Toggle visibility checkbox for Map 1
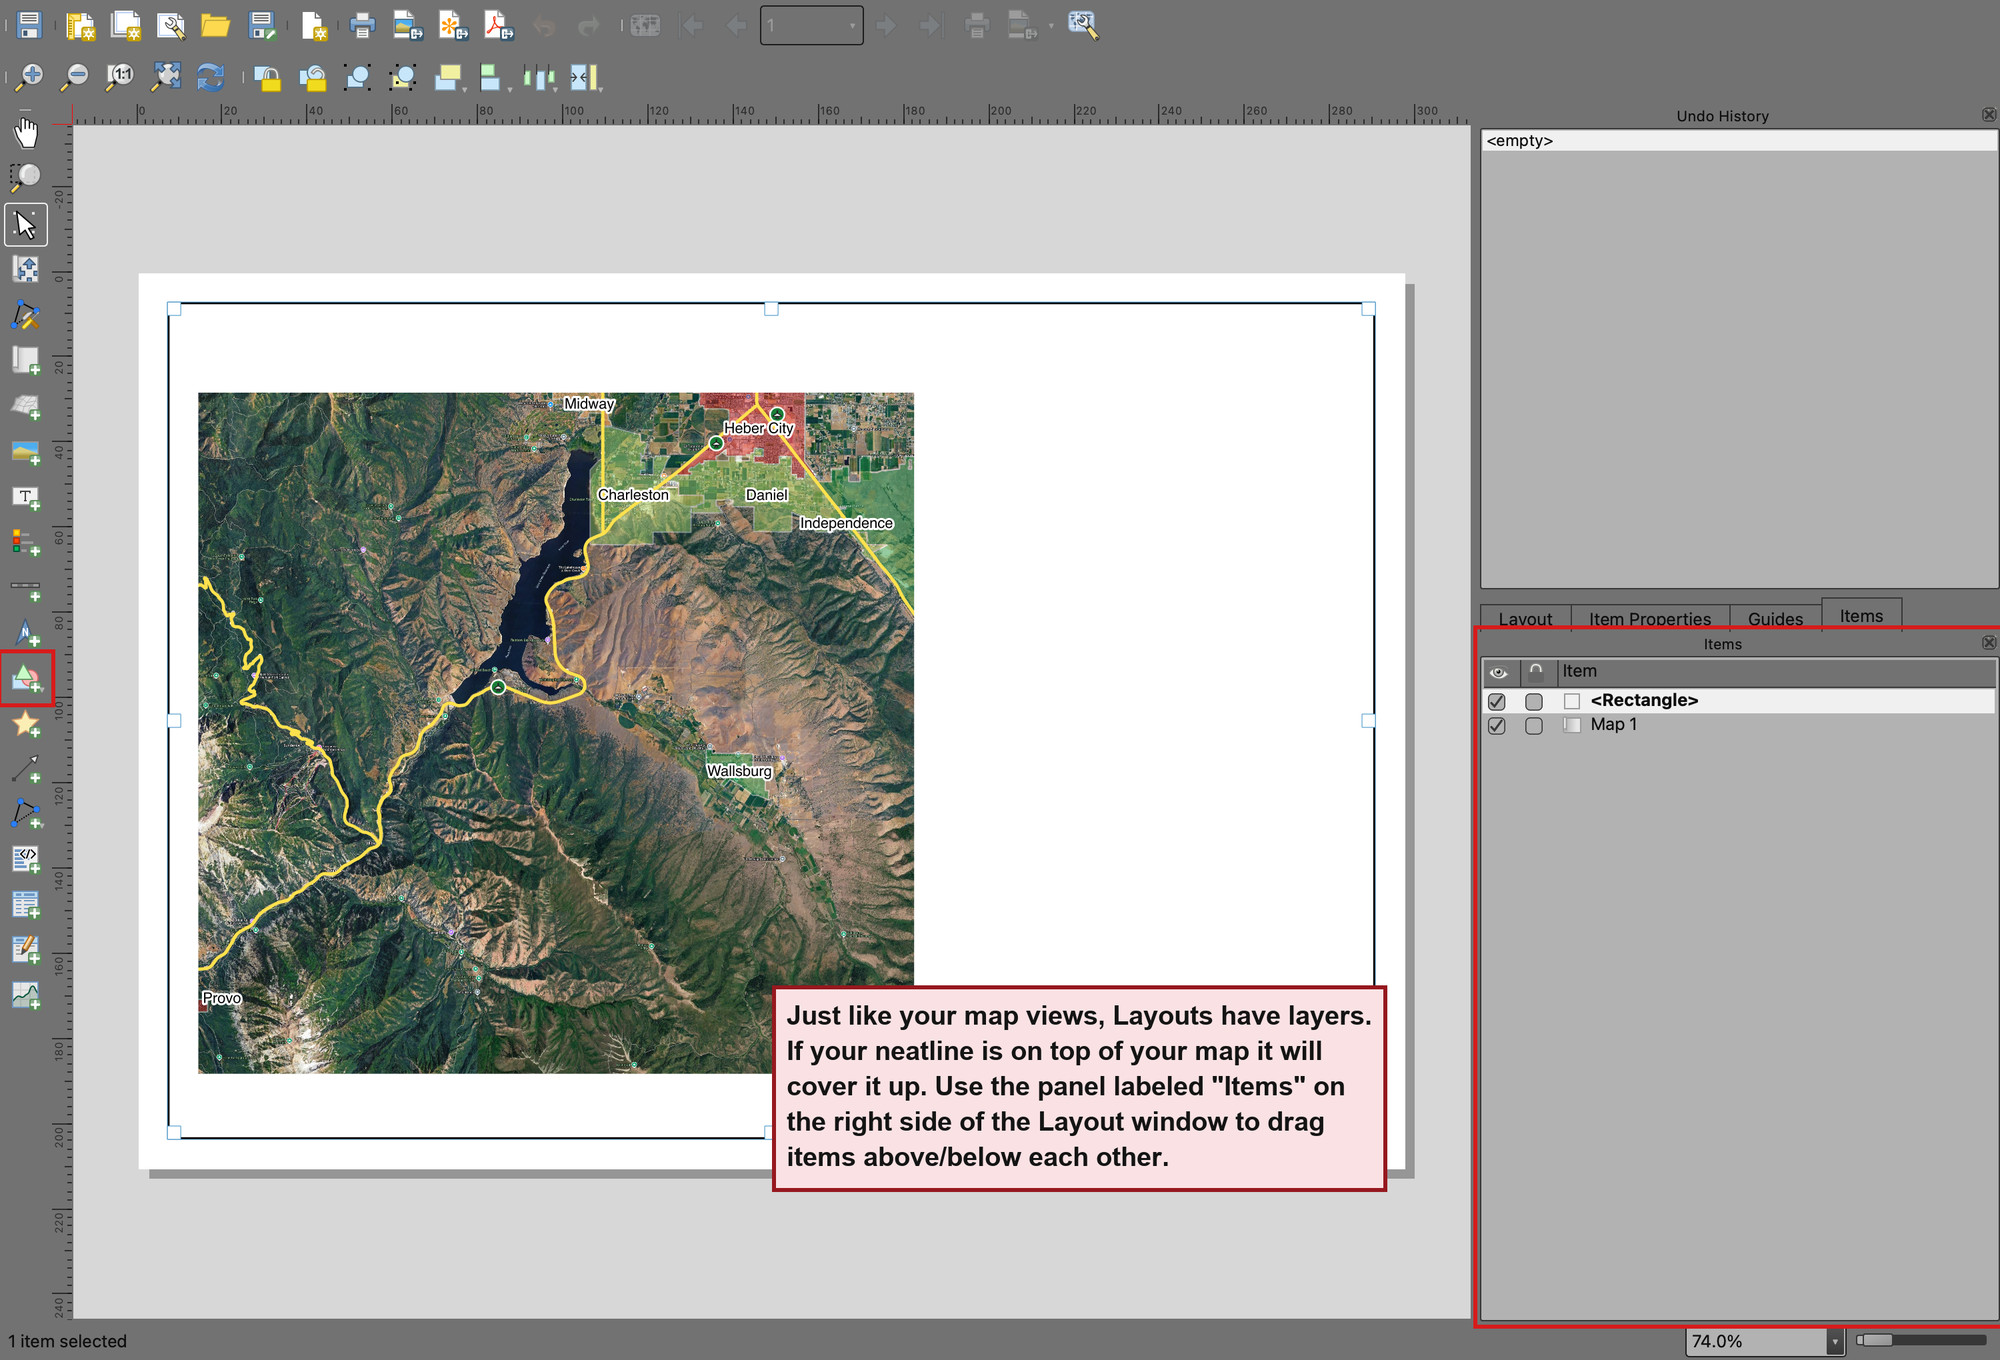Screen dimensions: 2000x1360 pos(1497,726)
